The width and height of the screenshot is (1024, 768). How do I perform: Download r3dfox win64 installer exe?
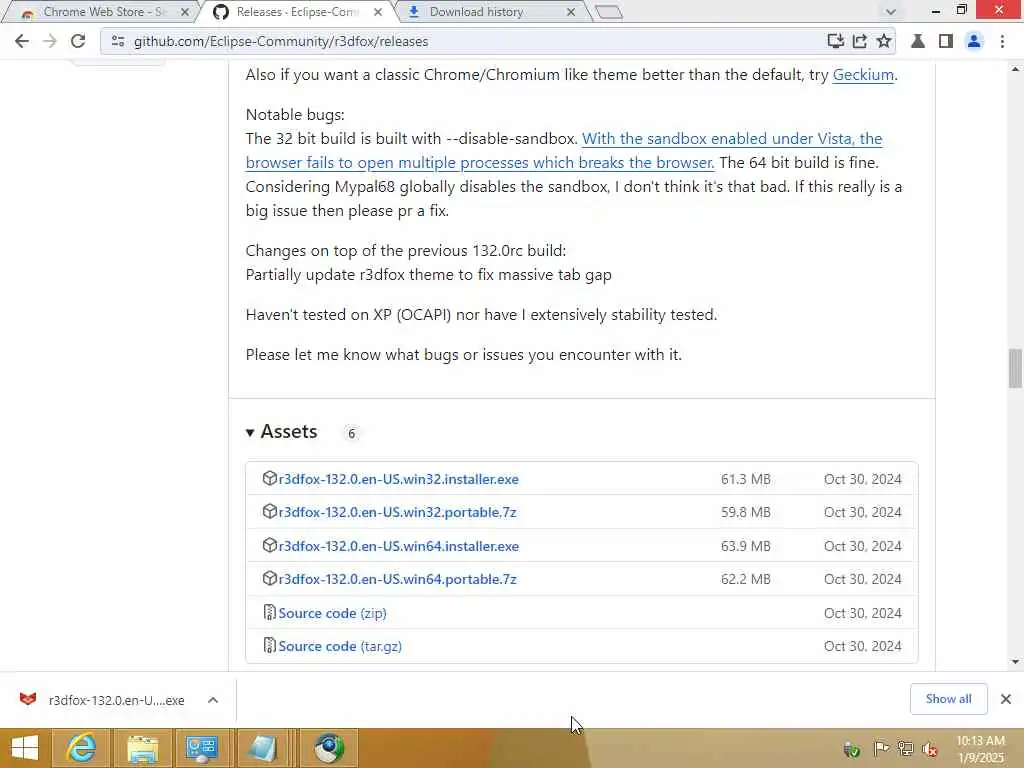[398, 546]
